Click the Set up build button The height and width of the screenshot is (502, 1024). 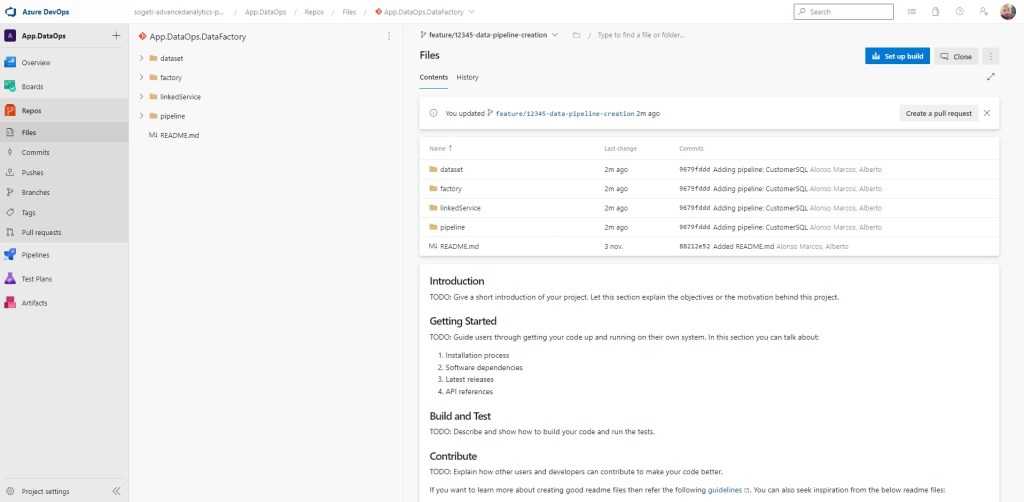click(x=897, y=56)
